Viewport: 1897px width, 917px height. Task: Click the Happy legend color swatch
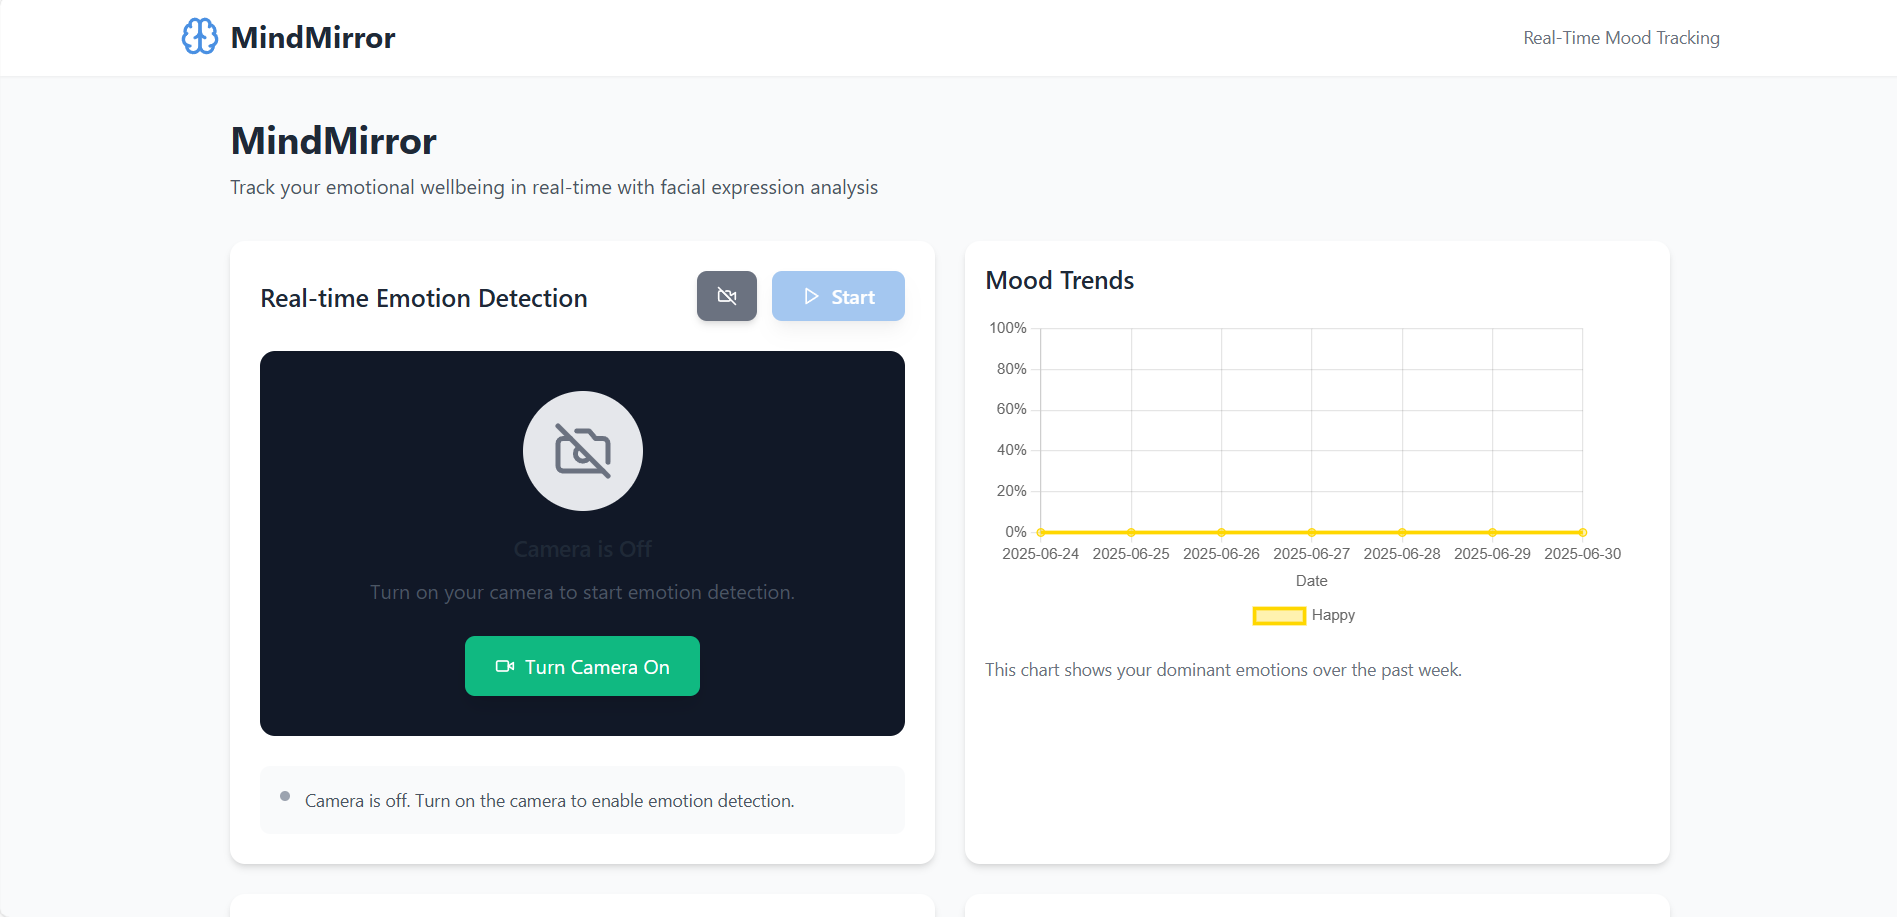coord(1279,615)
